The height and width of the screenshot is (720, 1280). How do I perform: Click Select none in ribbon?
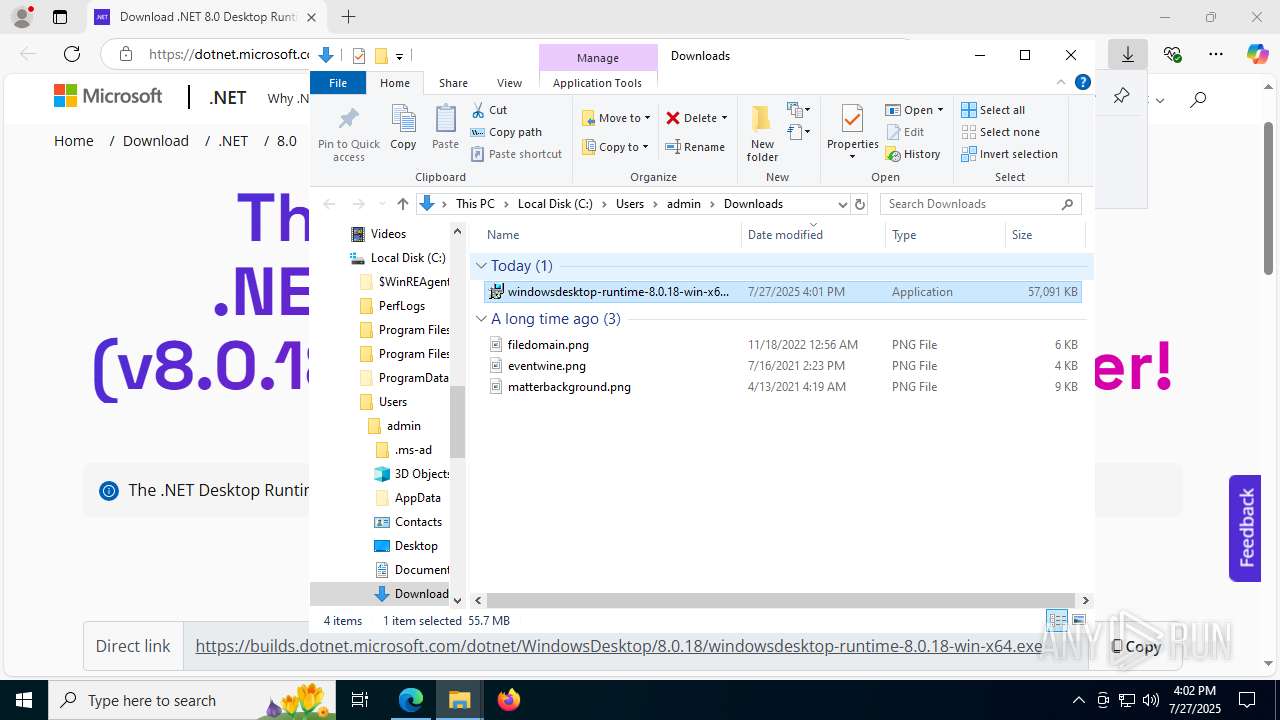1000,132
